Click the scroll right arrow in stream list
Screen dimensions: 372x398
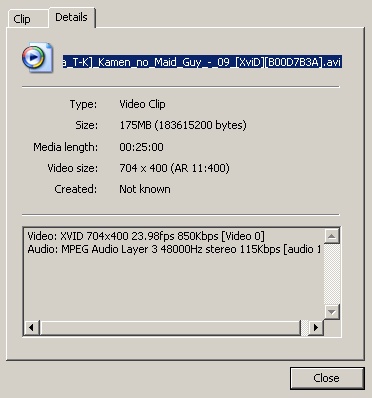pos(315,328)
